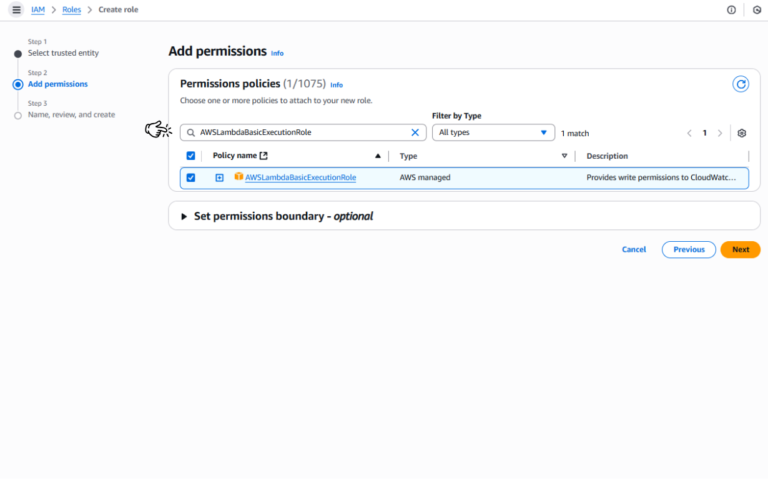This screenshot has height=483, width=768.
Task: Refresh the permissions policies list
Action: pyautogui.click(x=741, y=84)
